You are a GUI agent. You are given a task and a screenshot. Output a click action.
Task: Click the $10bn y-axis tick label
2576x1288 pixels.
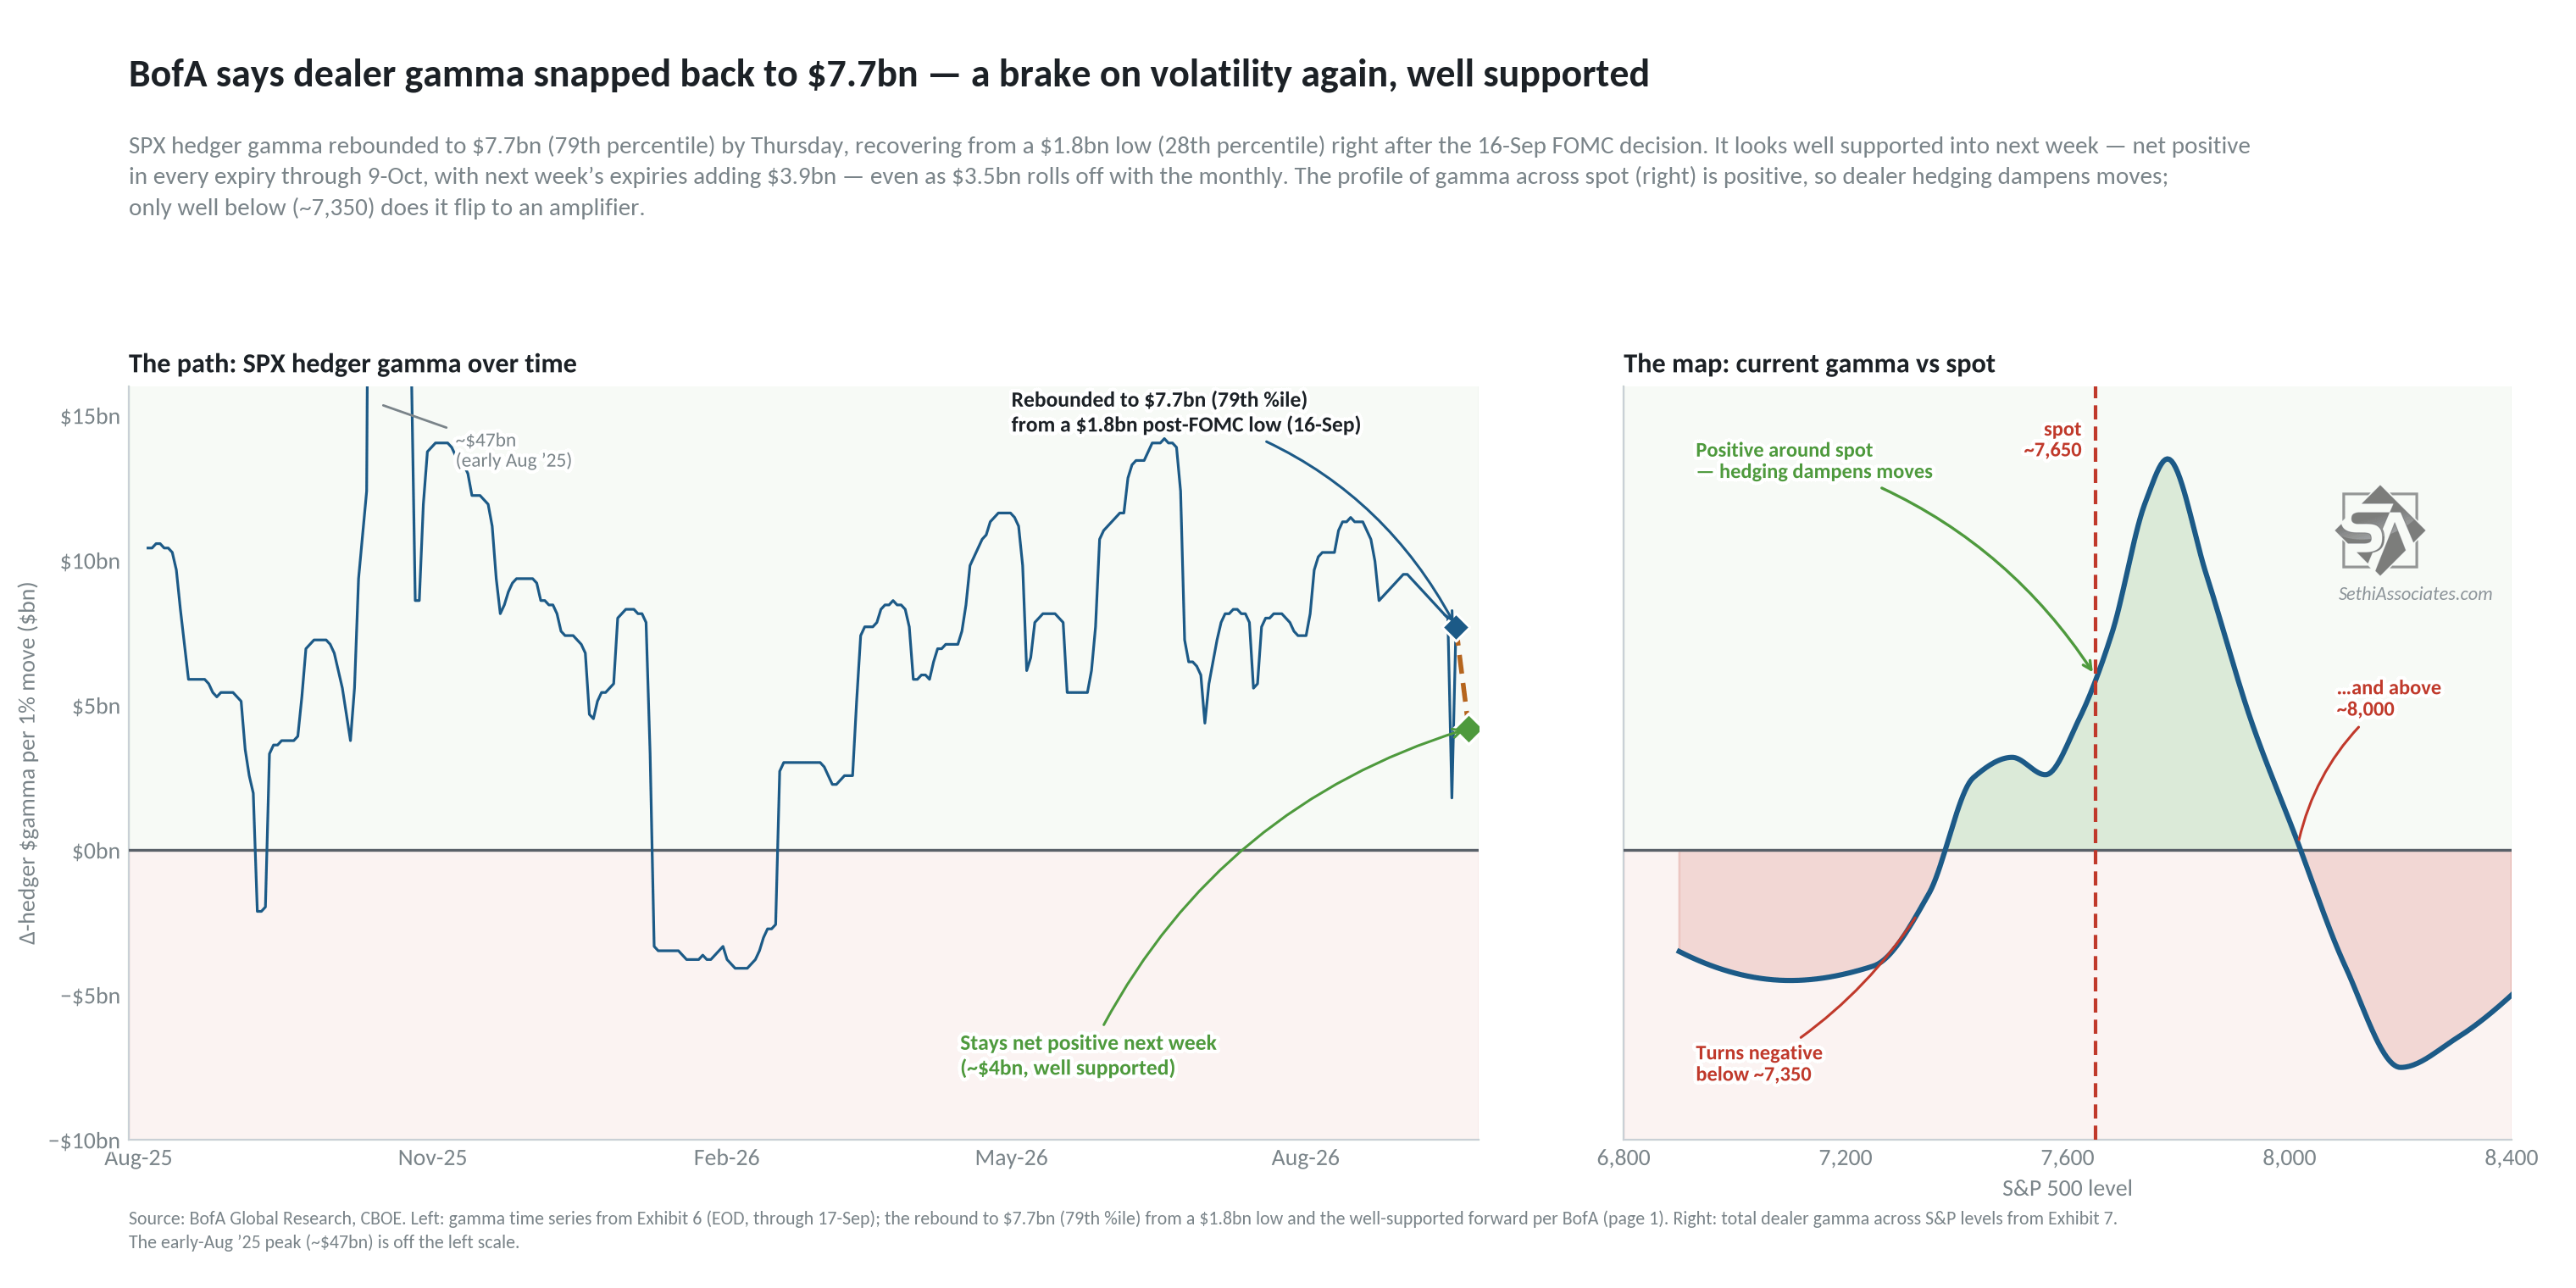[x=89, y=561]
